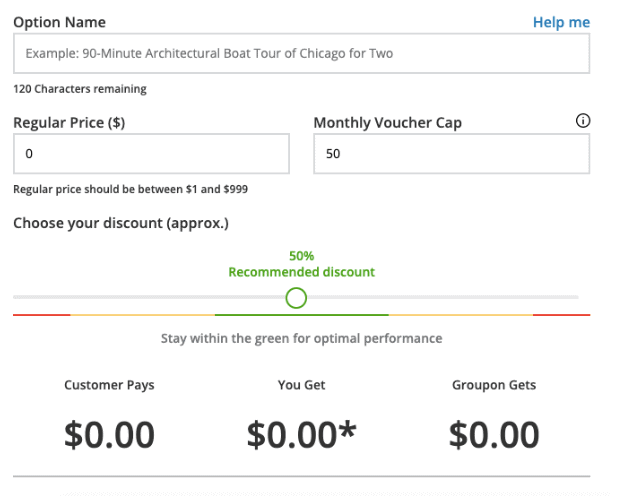Focus the Option Name text field
The width and height of the screenshot is (619, 496).
pos(302,53)
